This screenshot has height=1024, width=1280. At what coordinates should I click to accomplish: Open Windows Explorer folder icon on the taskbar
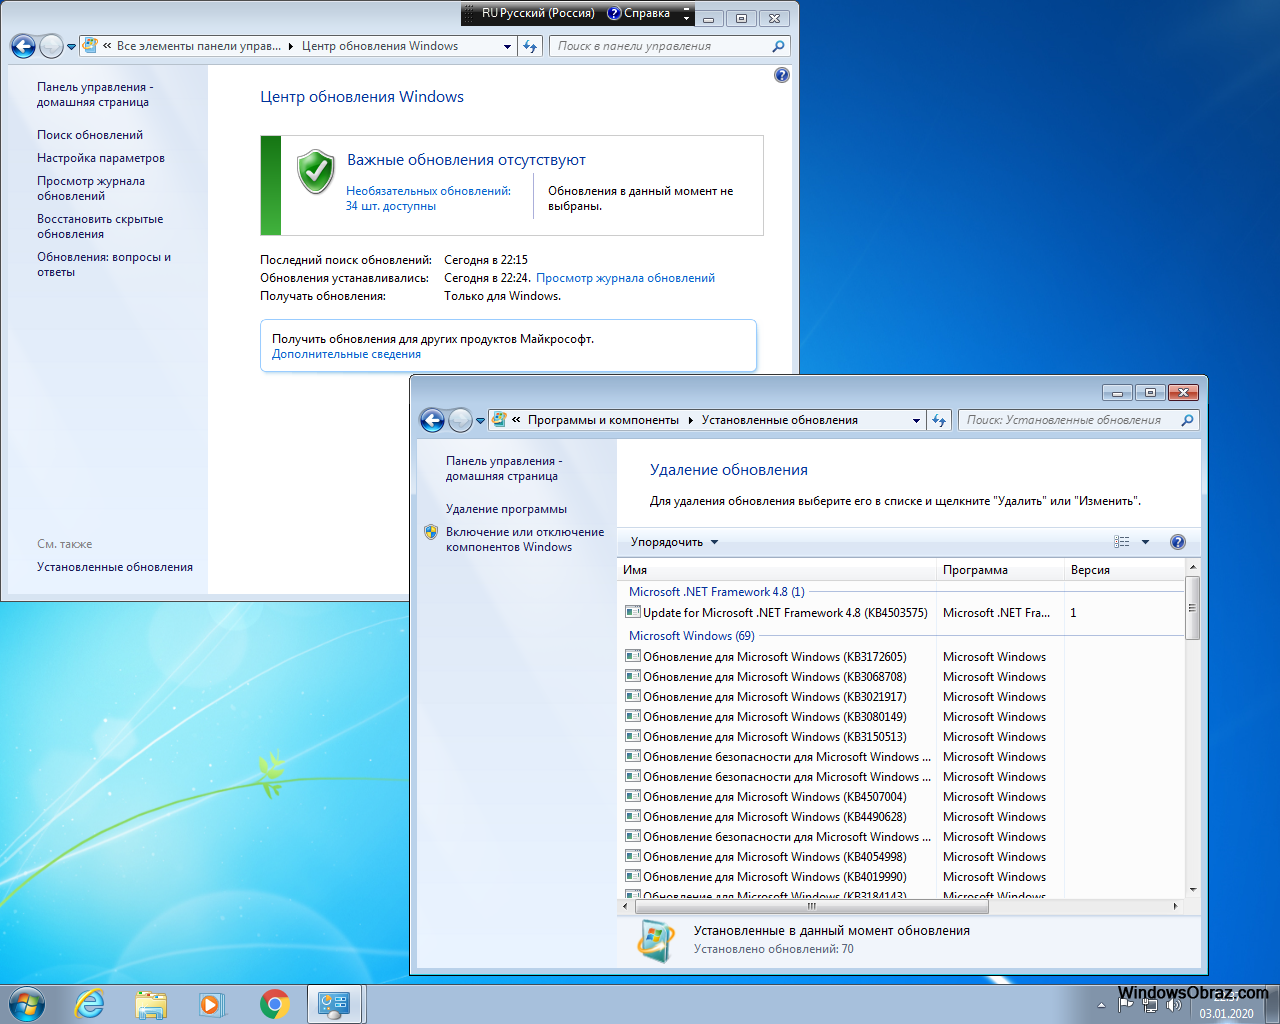[x=151, y=1004]
